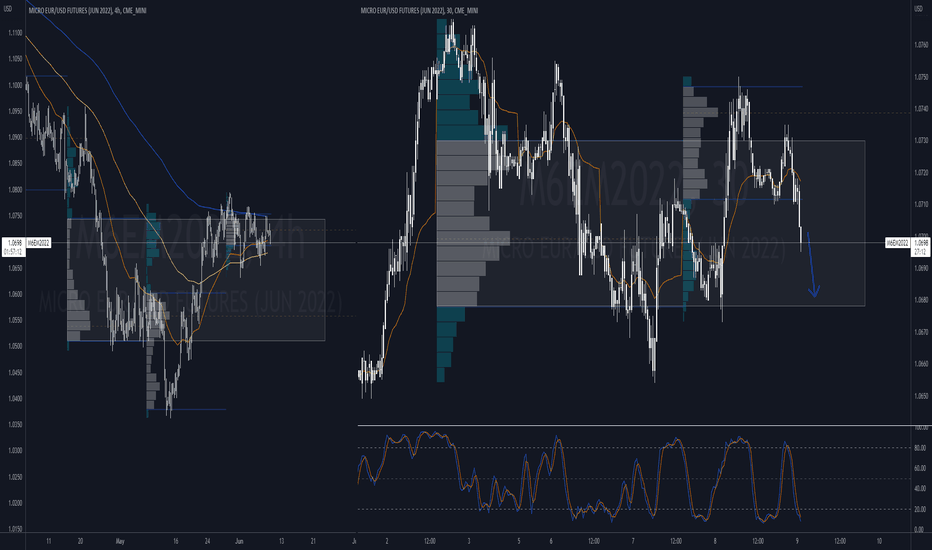
Task: Click the 10 date label on 30-minute time axis
Action: 879,541
